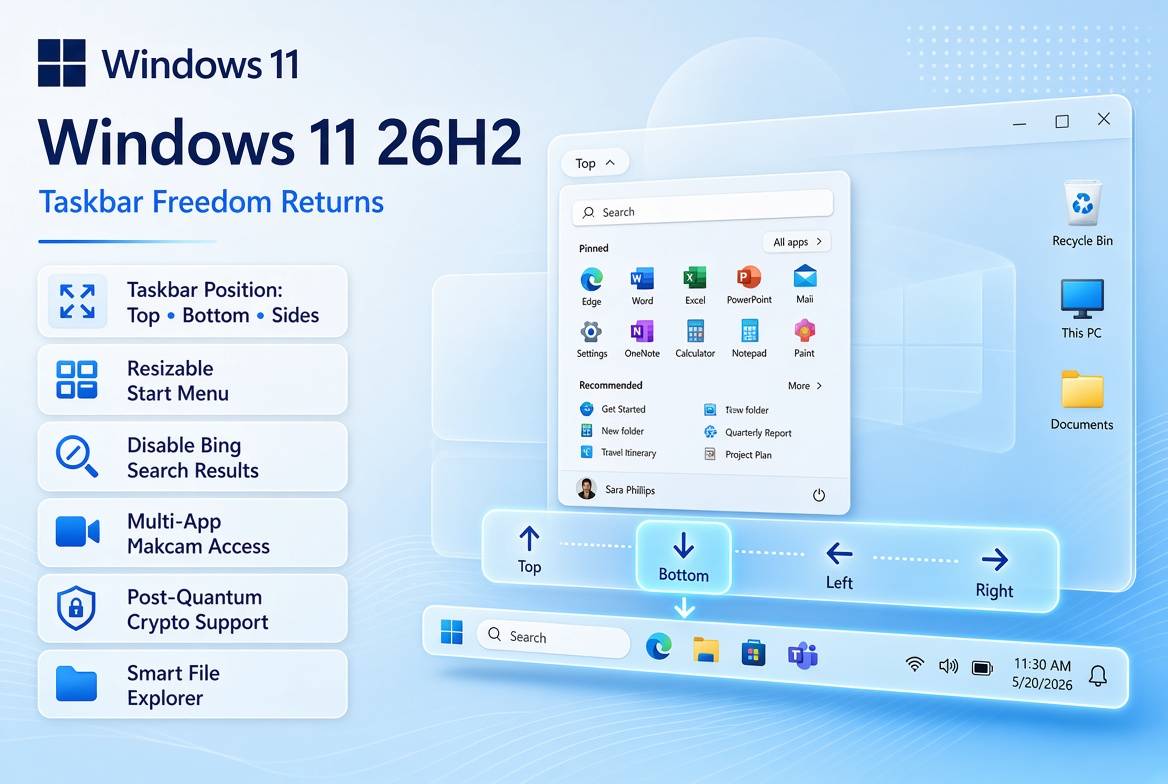Open the Documents folder on the desktop
Image resolution: width=1168 pixels, height=784 pixels.
1082,400
